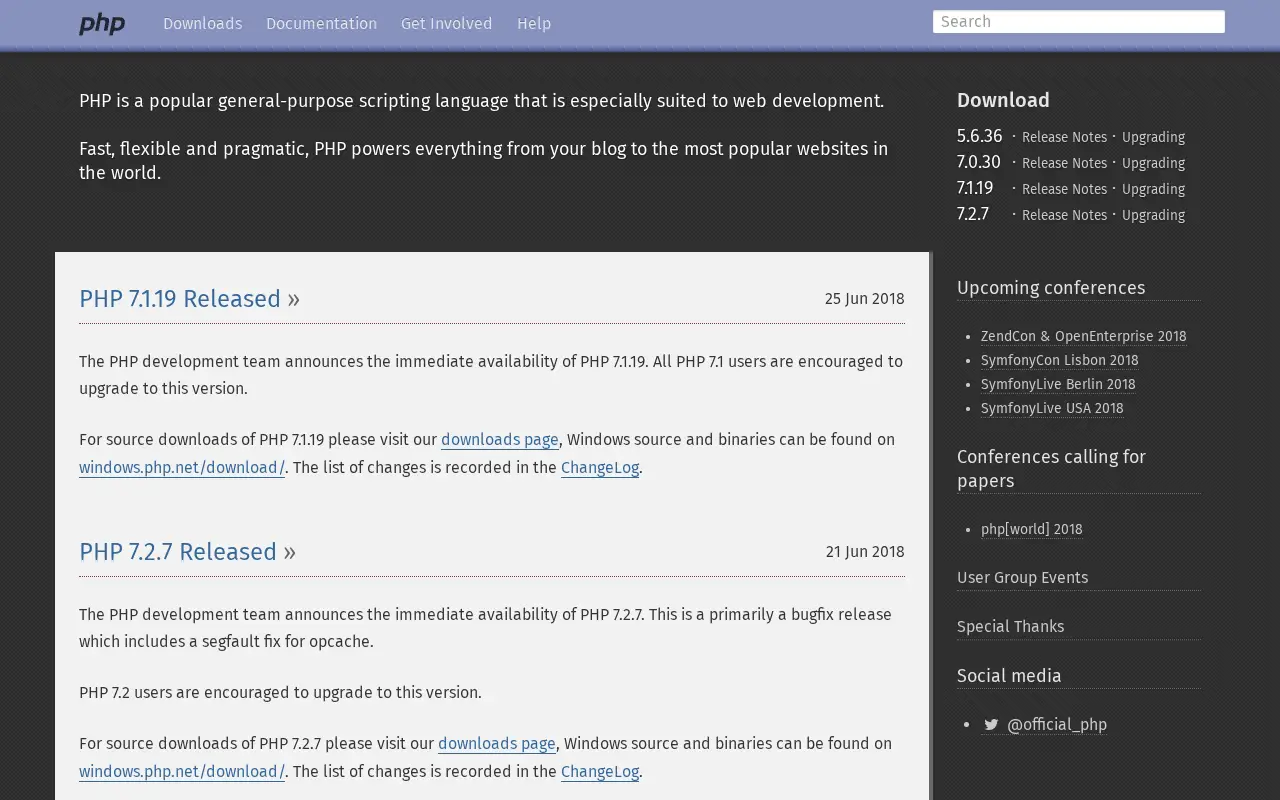Open Upgrading guide for 7.2.7
Screen dimensions: 1280x800
(1153, 215)
